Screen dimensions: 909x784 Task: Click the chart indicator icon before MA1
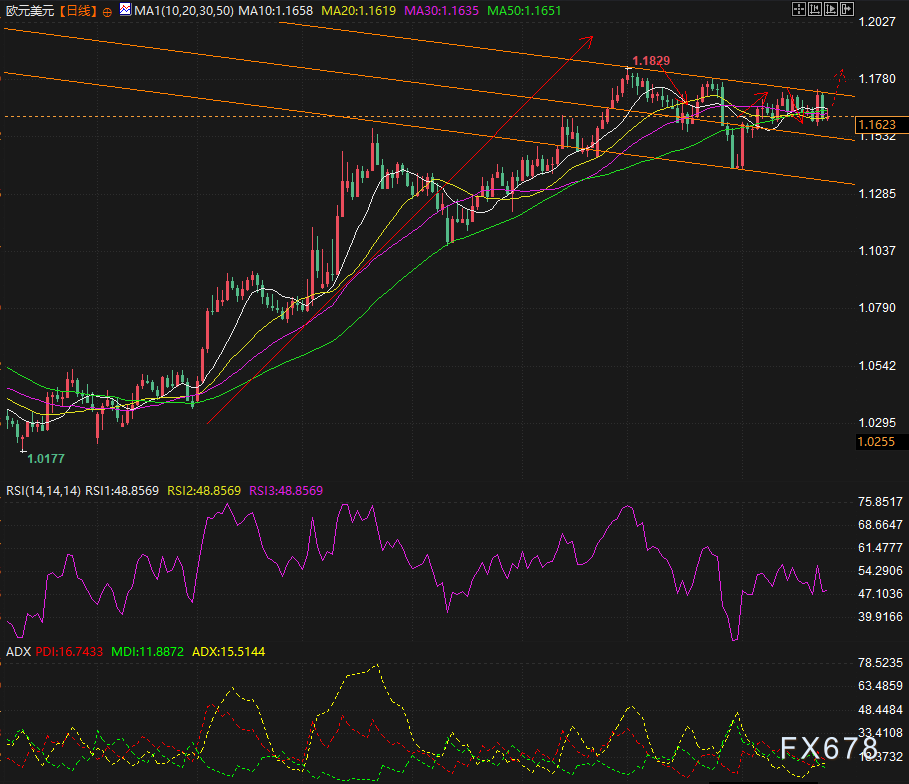[124, 10]
